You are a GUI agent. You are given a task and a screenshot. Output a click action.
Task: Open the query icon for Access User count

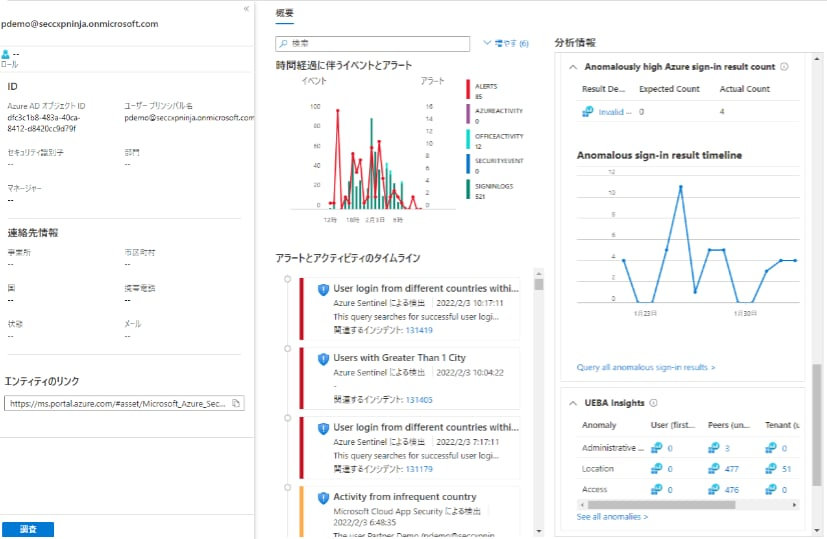(657, 489)
